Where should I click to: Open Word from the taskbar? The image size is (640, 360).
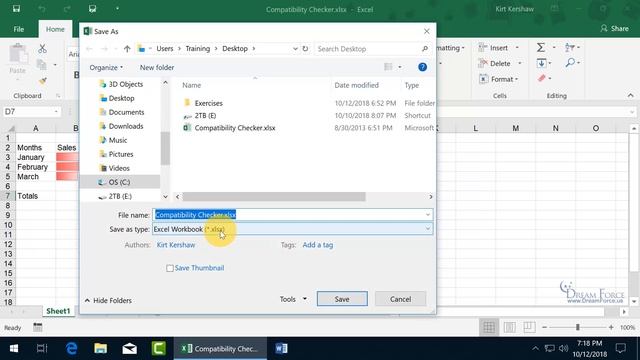(281, 349)
